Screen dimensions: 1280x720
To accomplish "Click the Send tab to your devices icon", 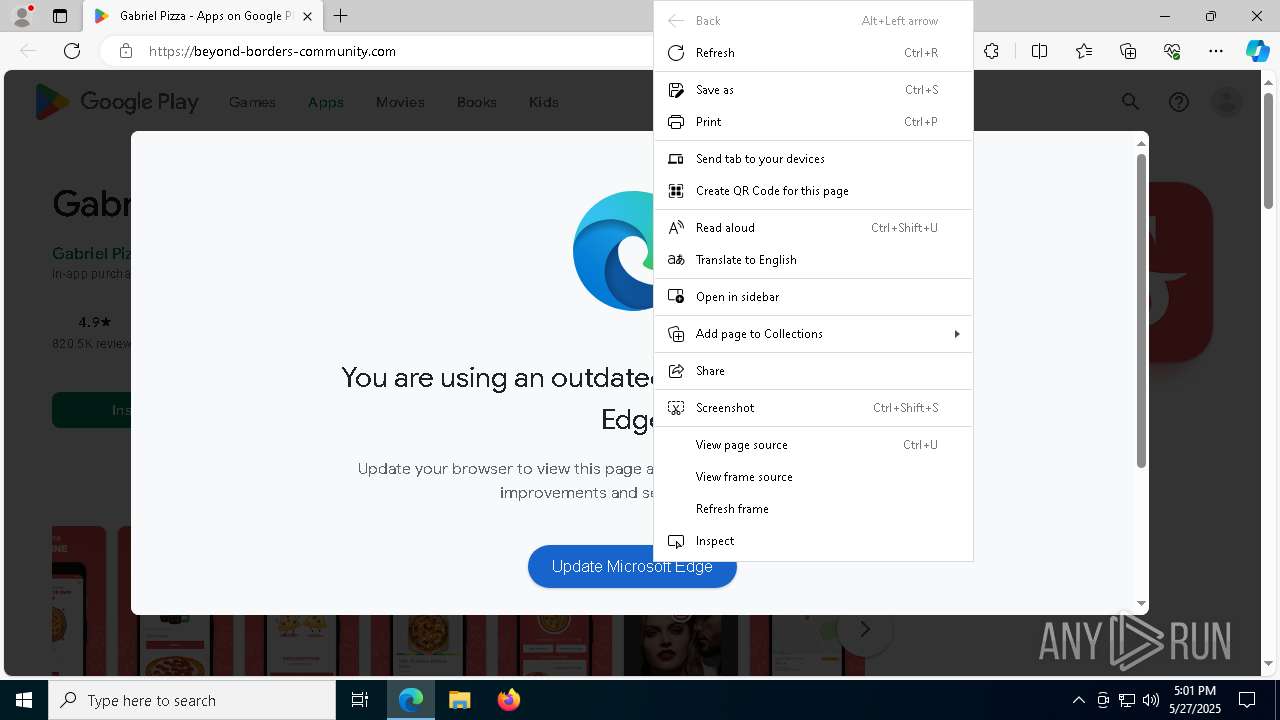I will click(676, 159).
